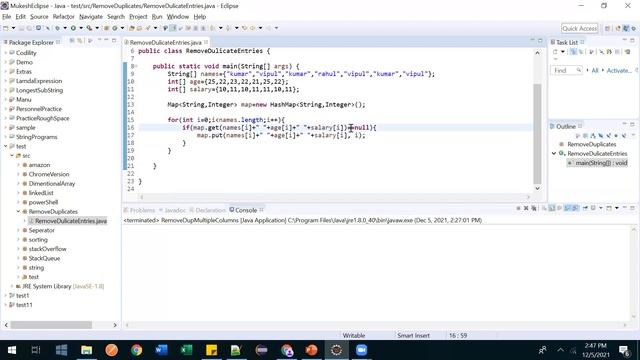This screenshot has width=640, height=360.
Task: Click the New file toolbar icon
Action: (5, 28)
